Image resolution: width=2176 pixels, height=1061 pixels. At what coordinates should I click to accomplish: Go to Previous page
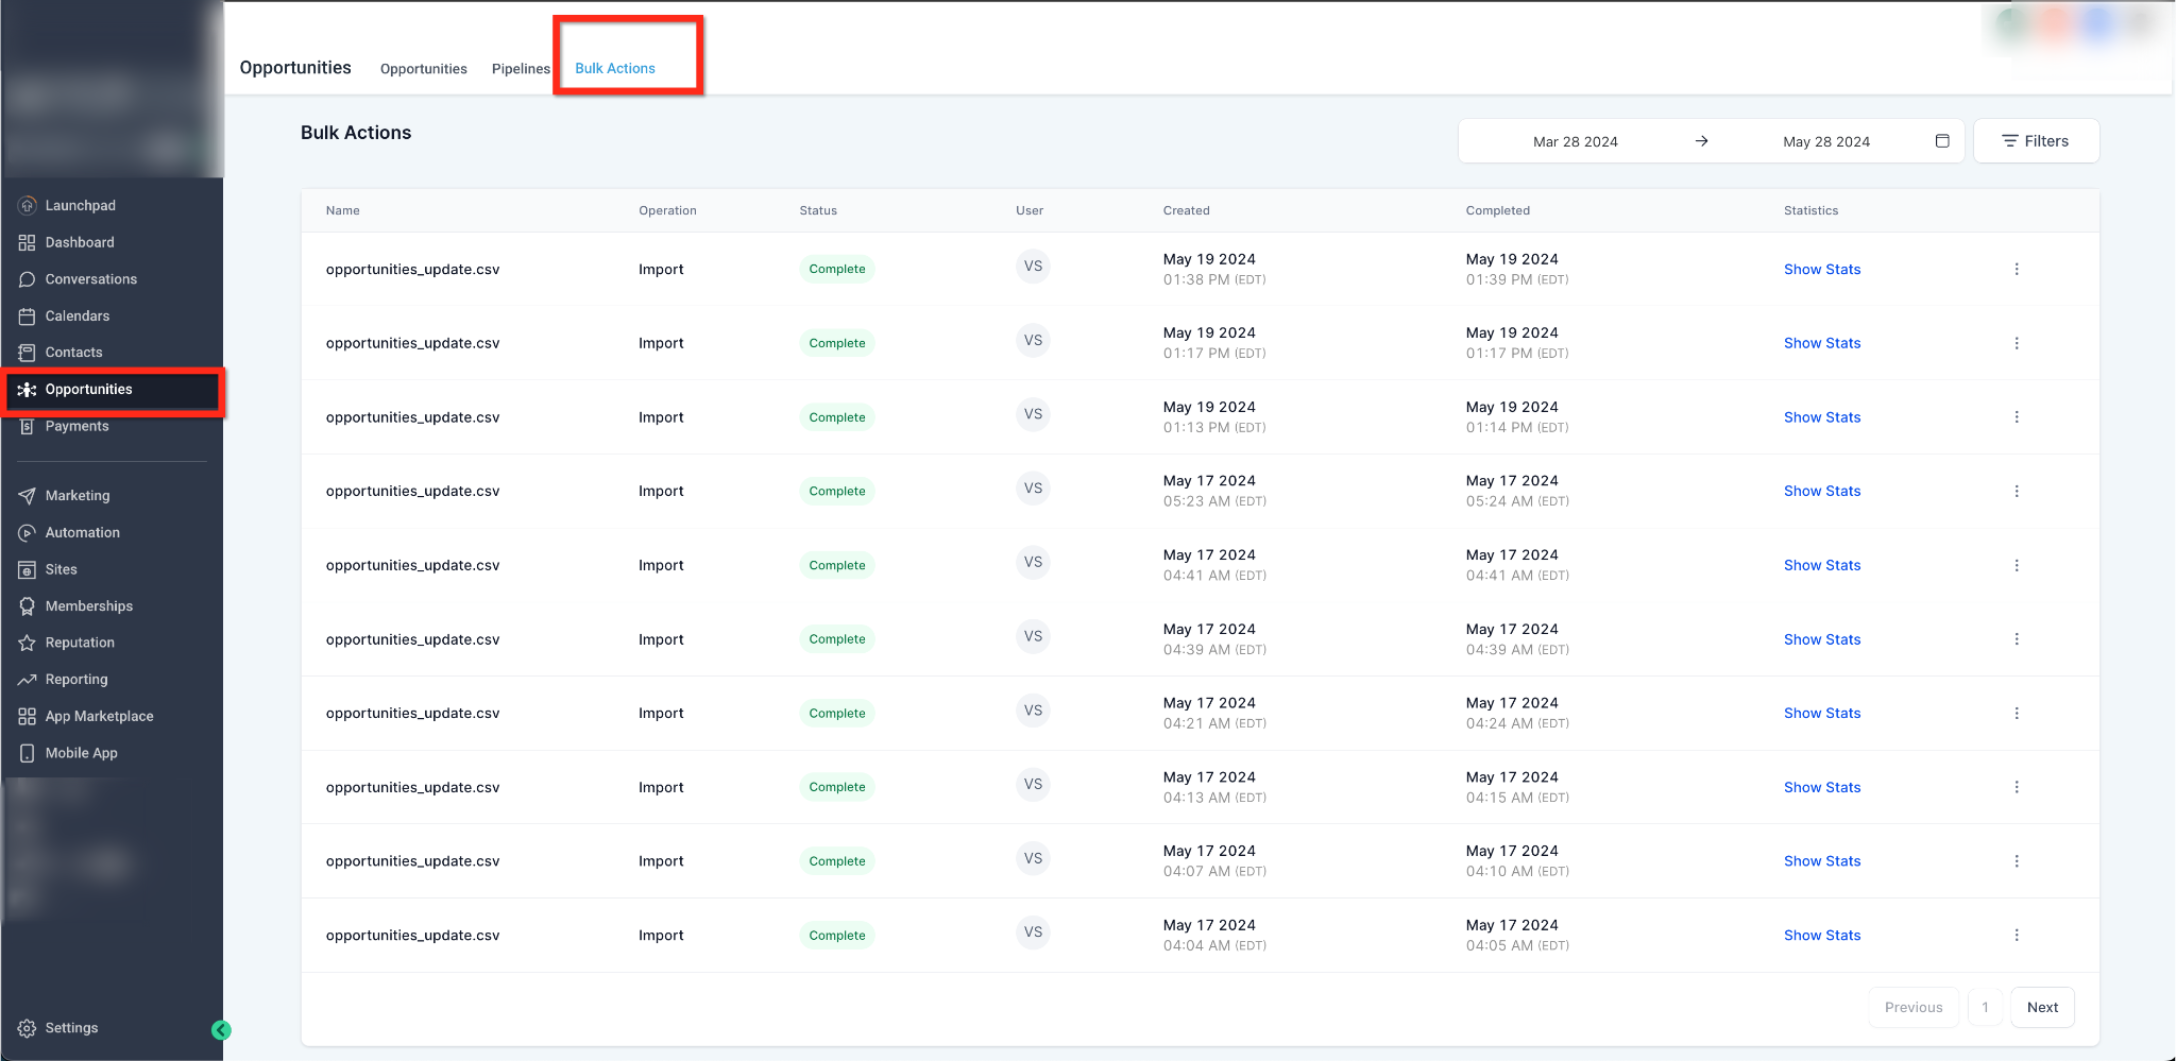[x=1913, y=1007]
